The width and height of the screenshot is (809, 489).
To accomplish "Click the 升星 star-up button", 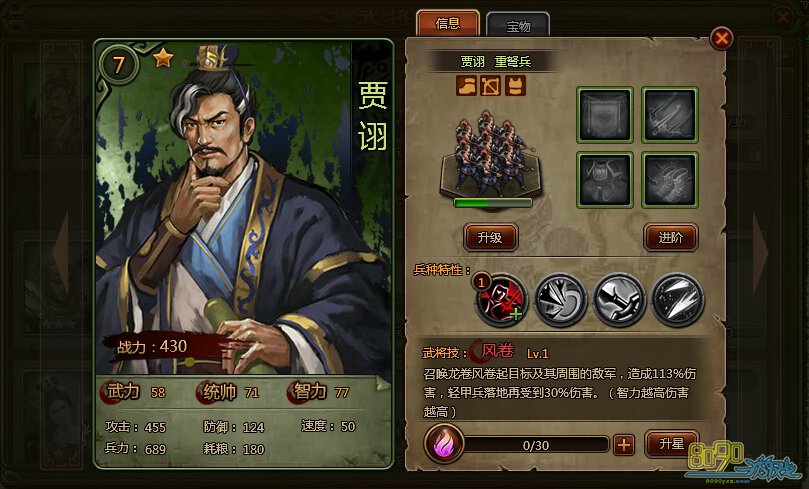I will (x=671, y=444).
